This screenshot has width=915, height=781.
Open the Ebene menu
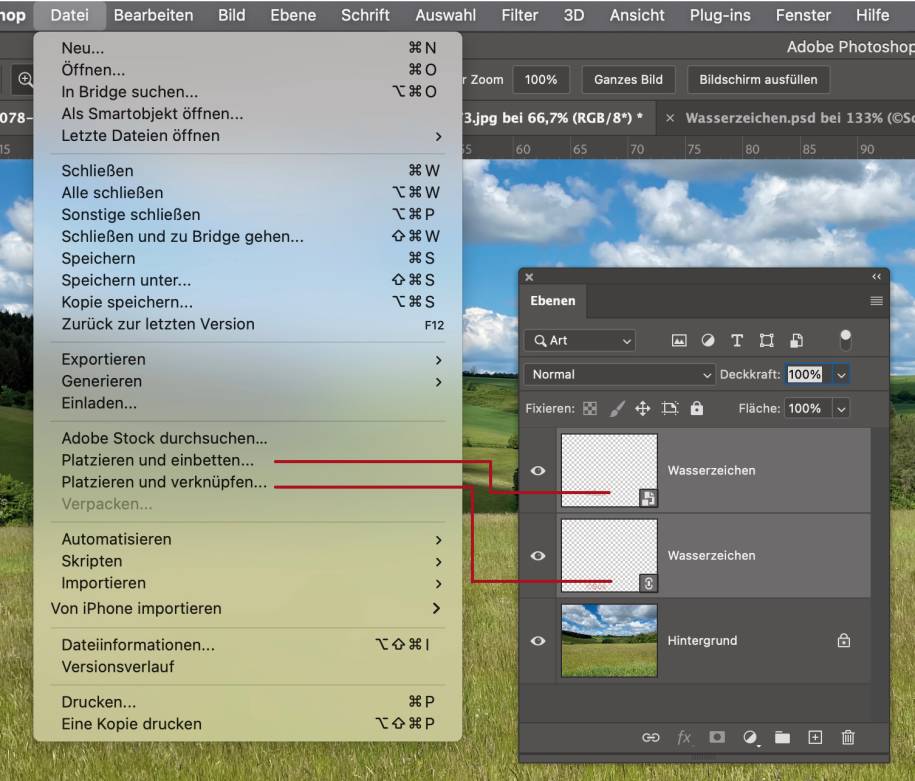coord(293,15)
